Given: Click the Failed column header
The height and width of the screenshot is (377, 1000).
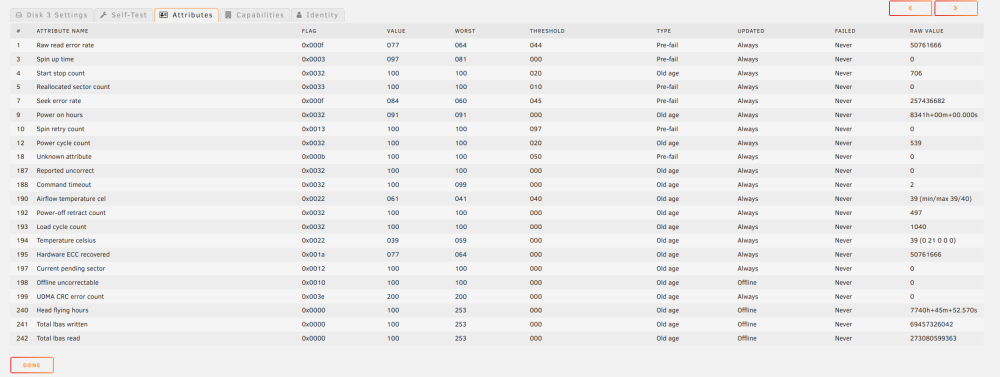Looking at the screenshot, I should 845,31.
